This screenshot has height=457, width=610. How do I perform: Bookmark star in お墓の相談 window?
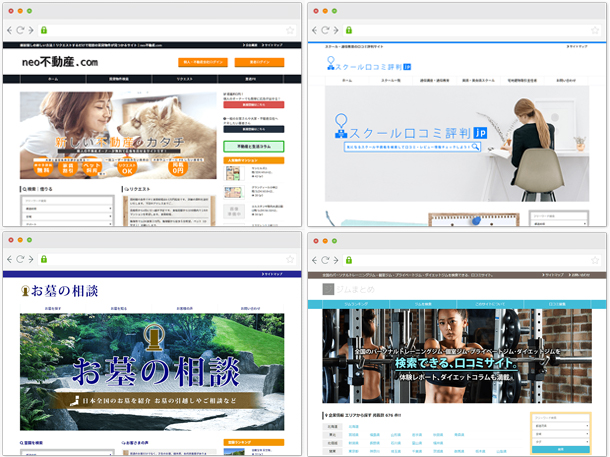click(290, 259)
